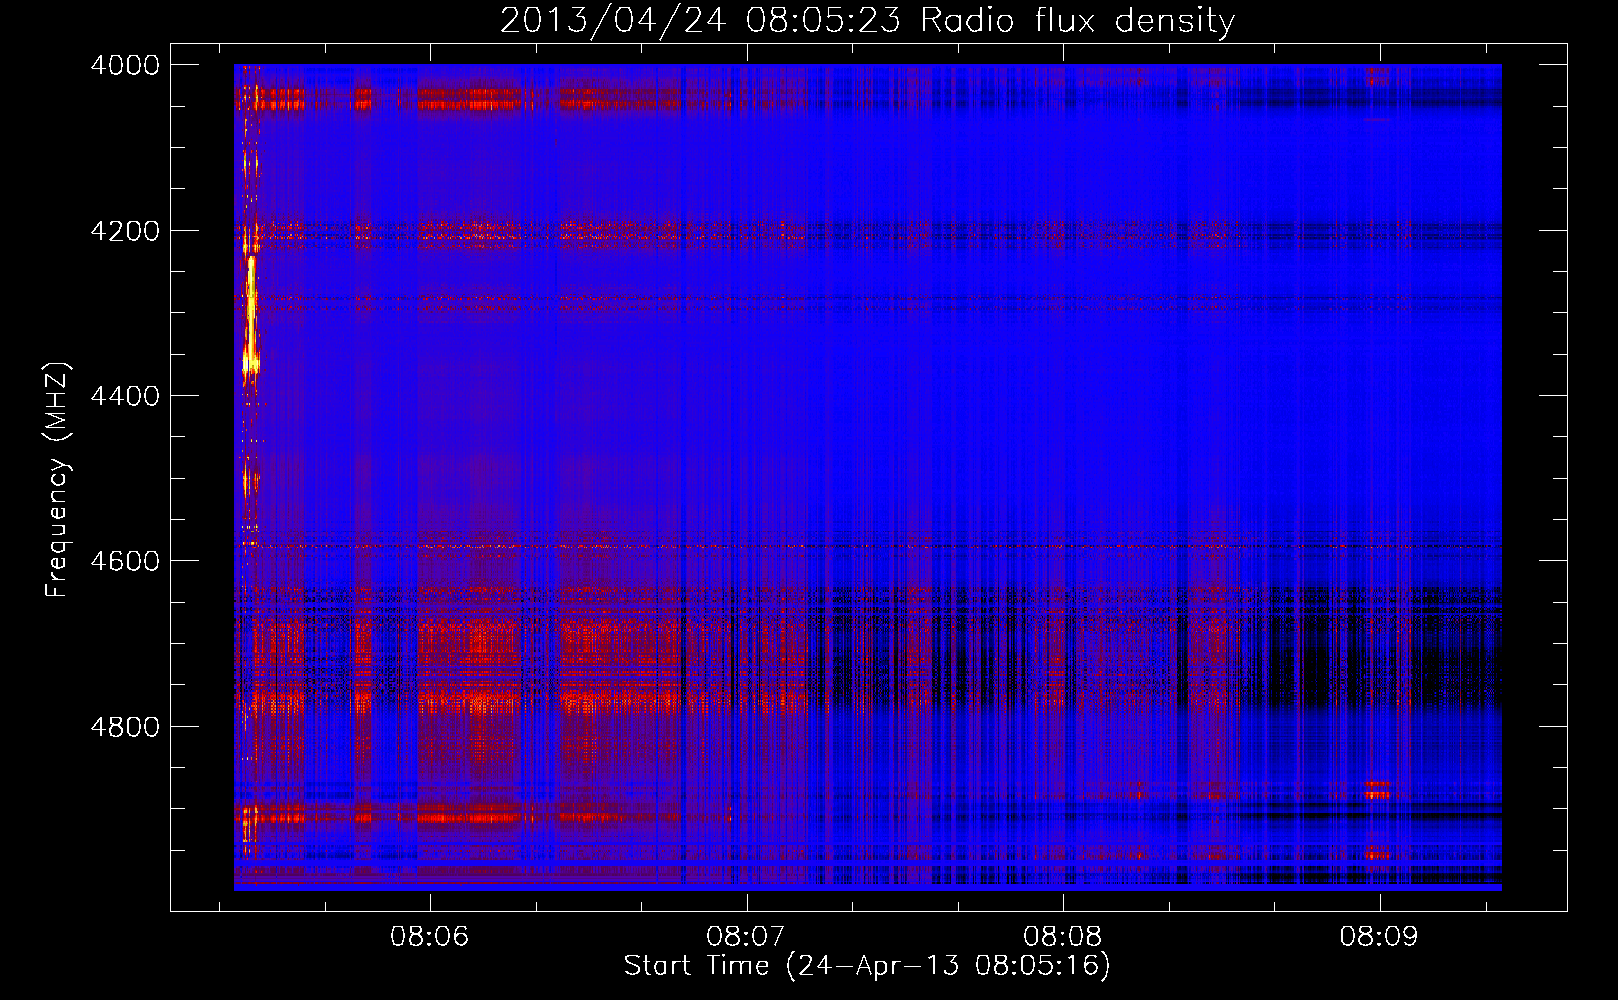Click the plot title '2013/04/24 08:05:23 Radio flux density'
Screen dimensions: 1618x1000
pyautogui.click(x=867, y=21)
